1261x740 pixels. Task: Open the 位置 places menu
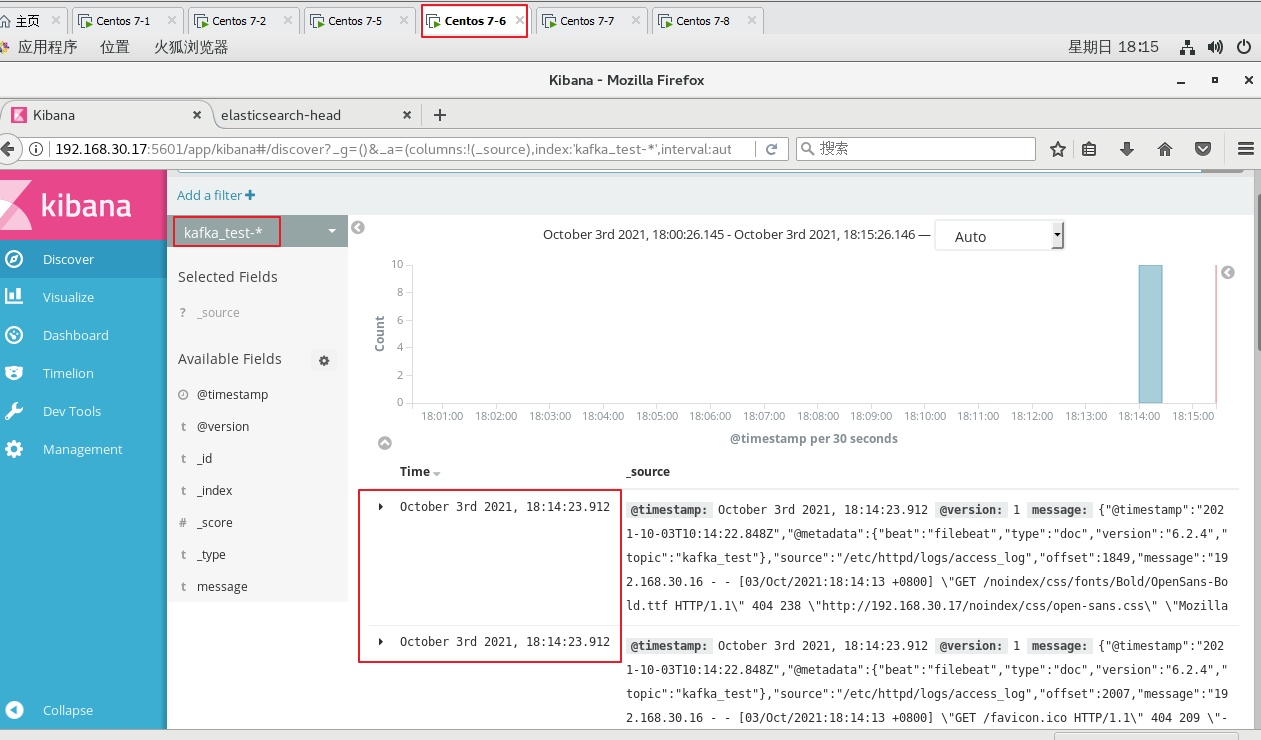tap(115, 47)
